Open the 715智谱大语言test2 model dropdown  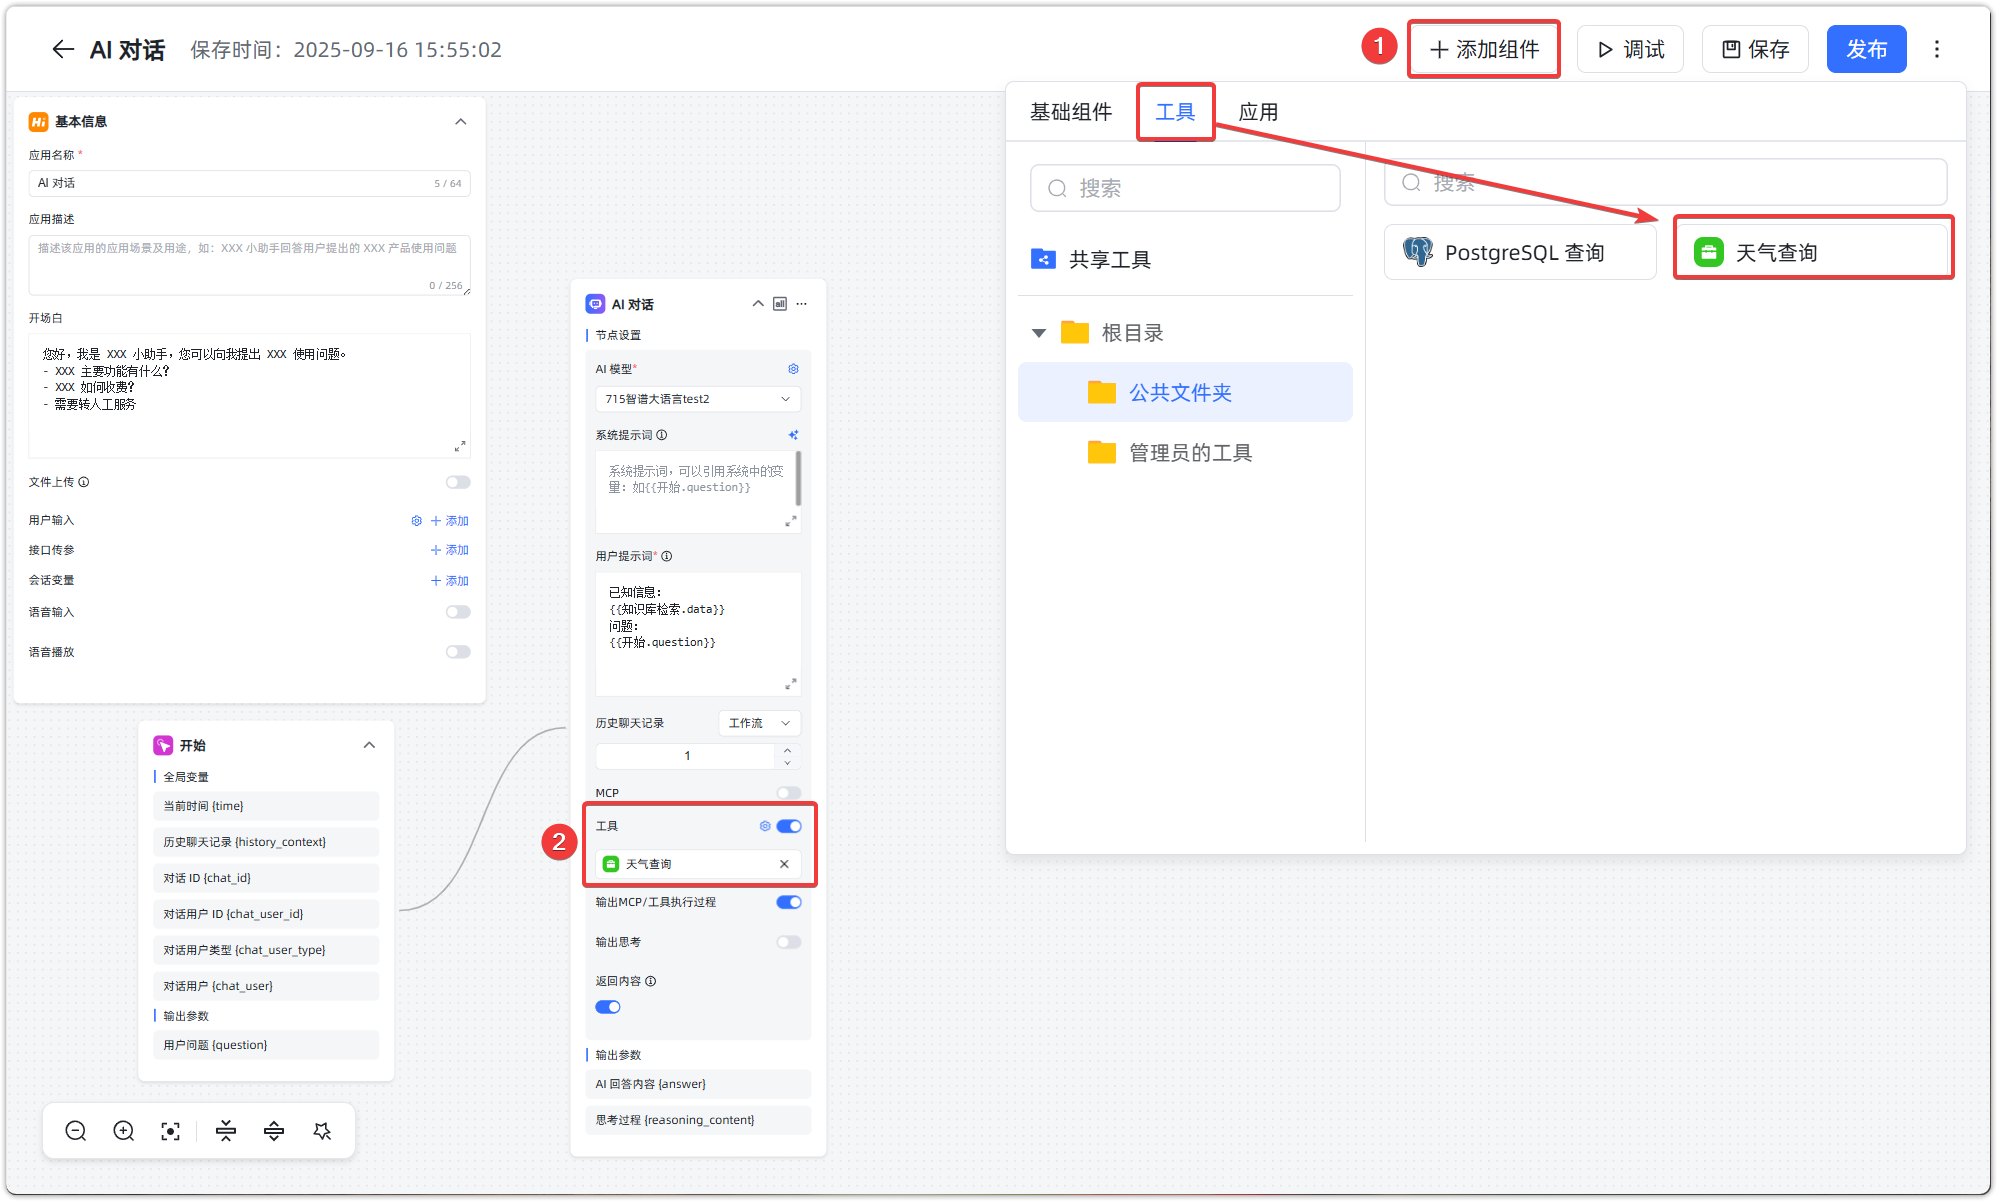pos(697,399)
